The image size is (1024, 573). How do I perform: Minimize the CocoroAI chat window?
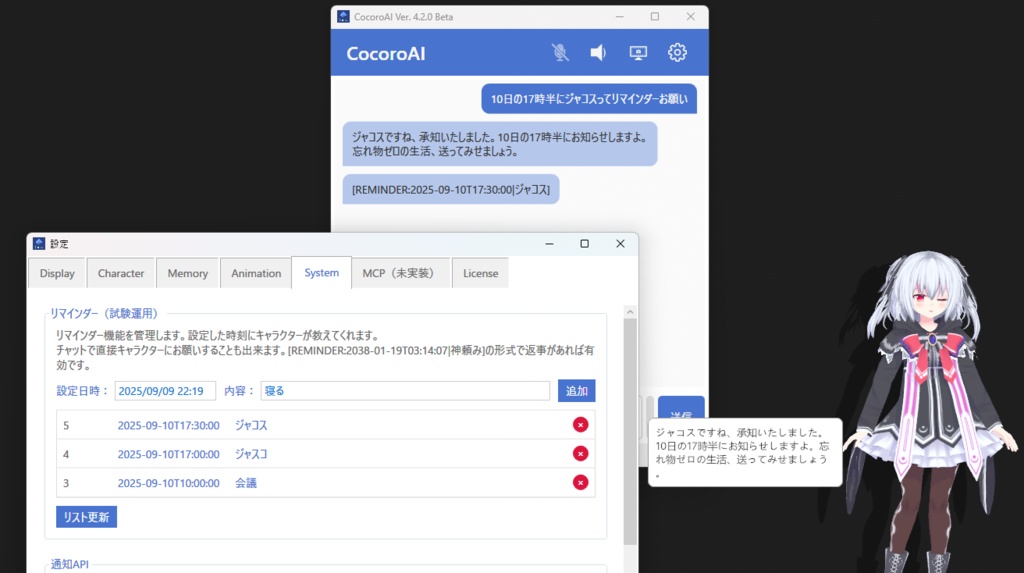(x=620, y=16)
